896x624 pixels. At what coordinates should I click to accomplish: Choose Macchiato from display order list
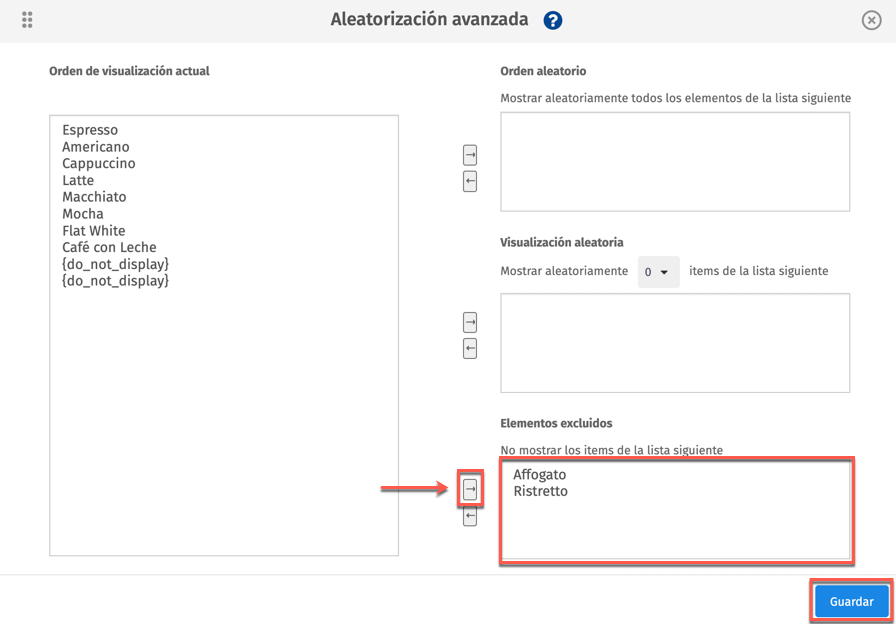click(x=94, y=197)
